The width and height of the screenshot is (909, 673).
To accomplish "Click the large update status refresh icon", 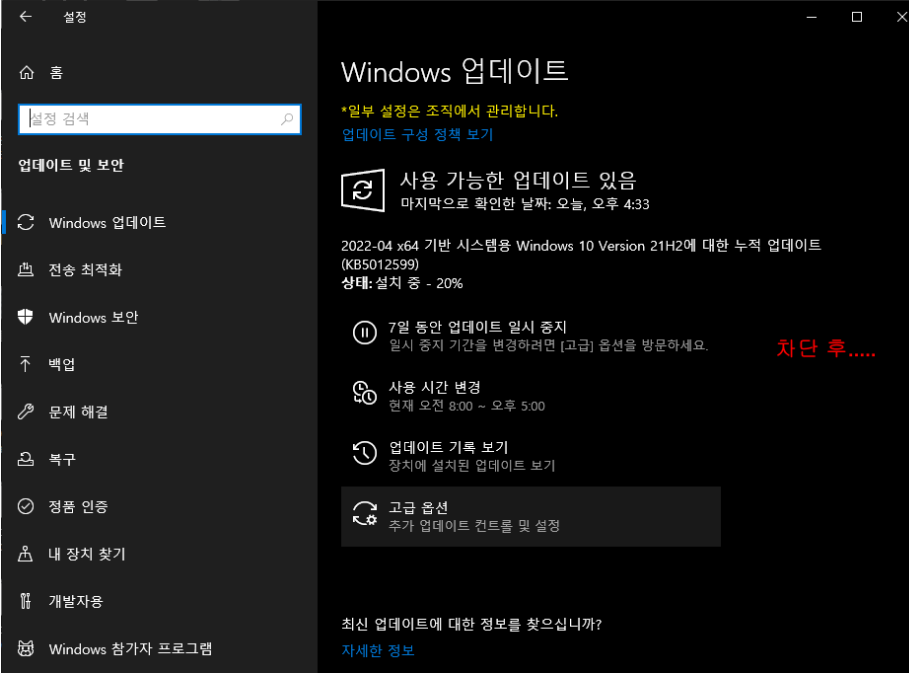I will coord(363,190).
